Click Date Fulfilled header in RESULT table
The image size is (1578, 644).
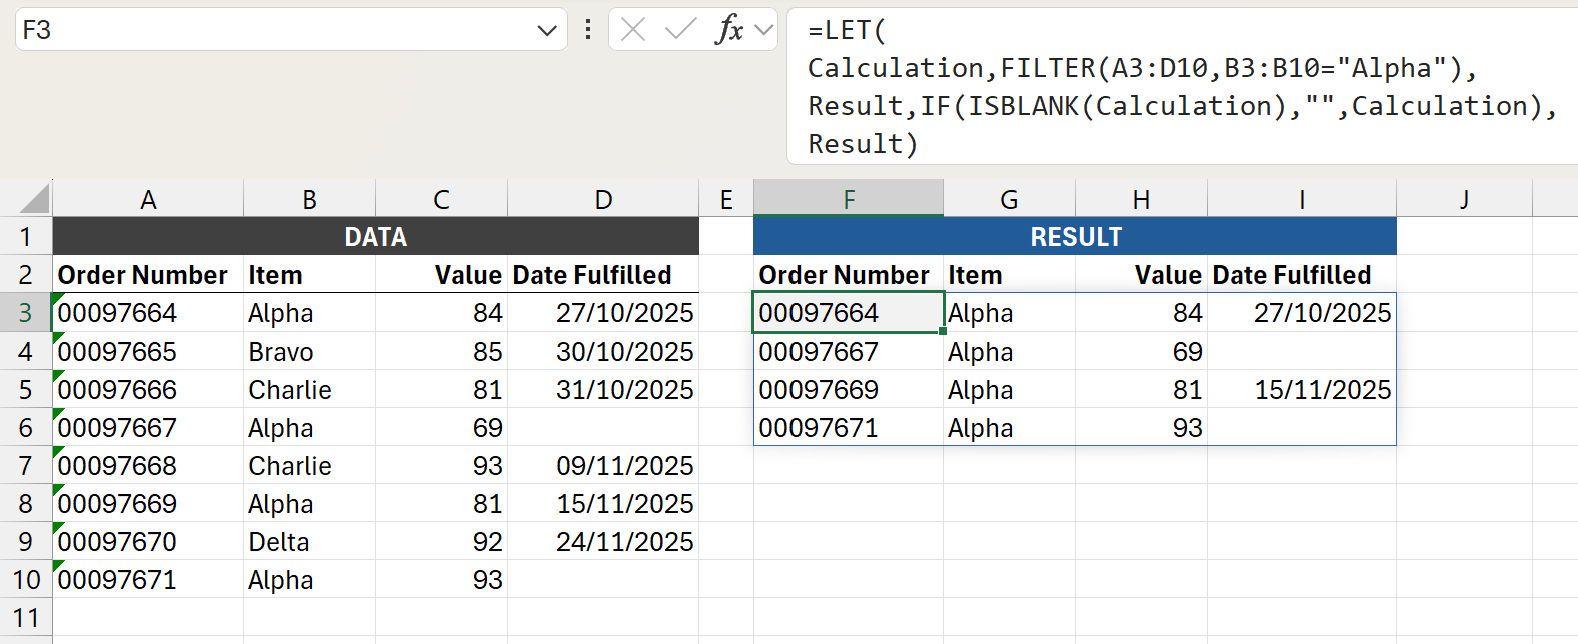click(1302, 275)
